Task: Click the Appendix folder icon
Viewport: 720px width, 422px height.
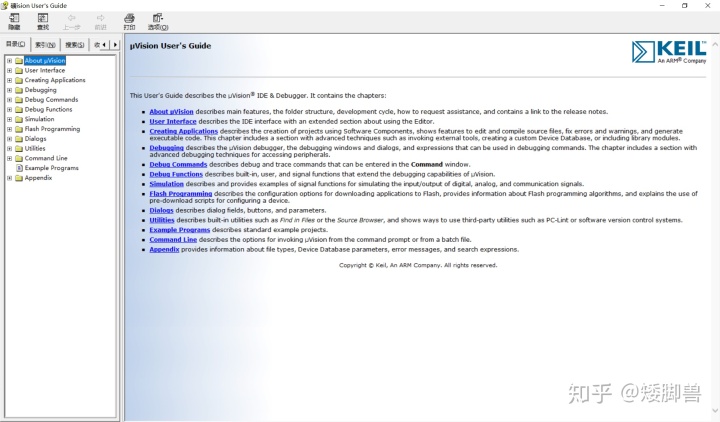Action: 19,178
